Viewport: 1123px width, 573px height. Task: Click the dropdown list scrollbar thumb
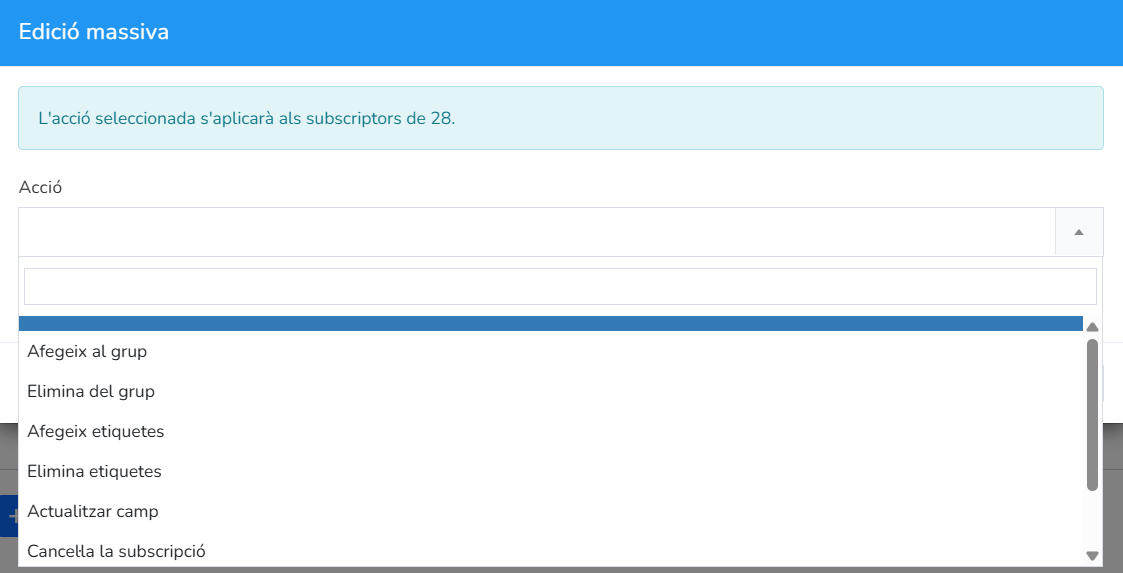1092,415
